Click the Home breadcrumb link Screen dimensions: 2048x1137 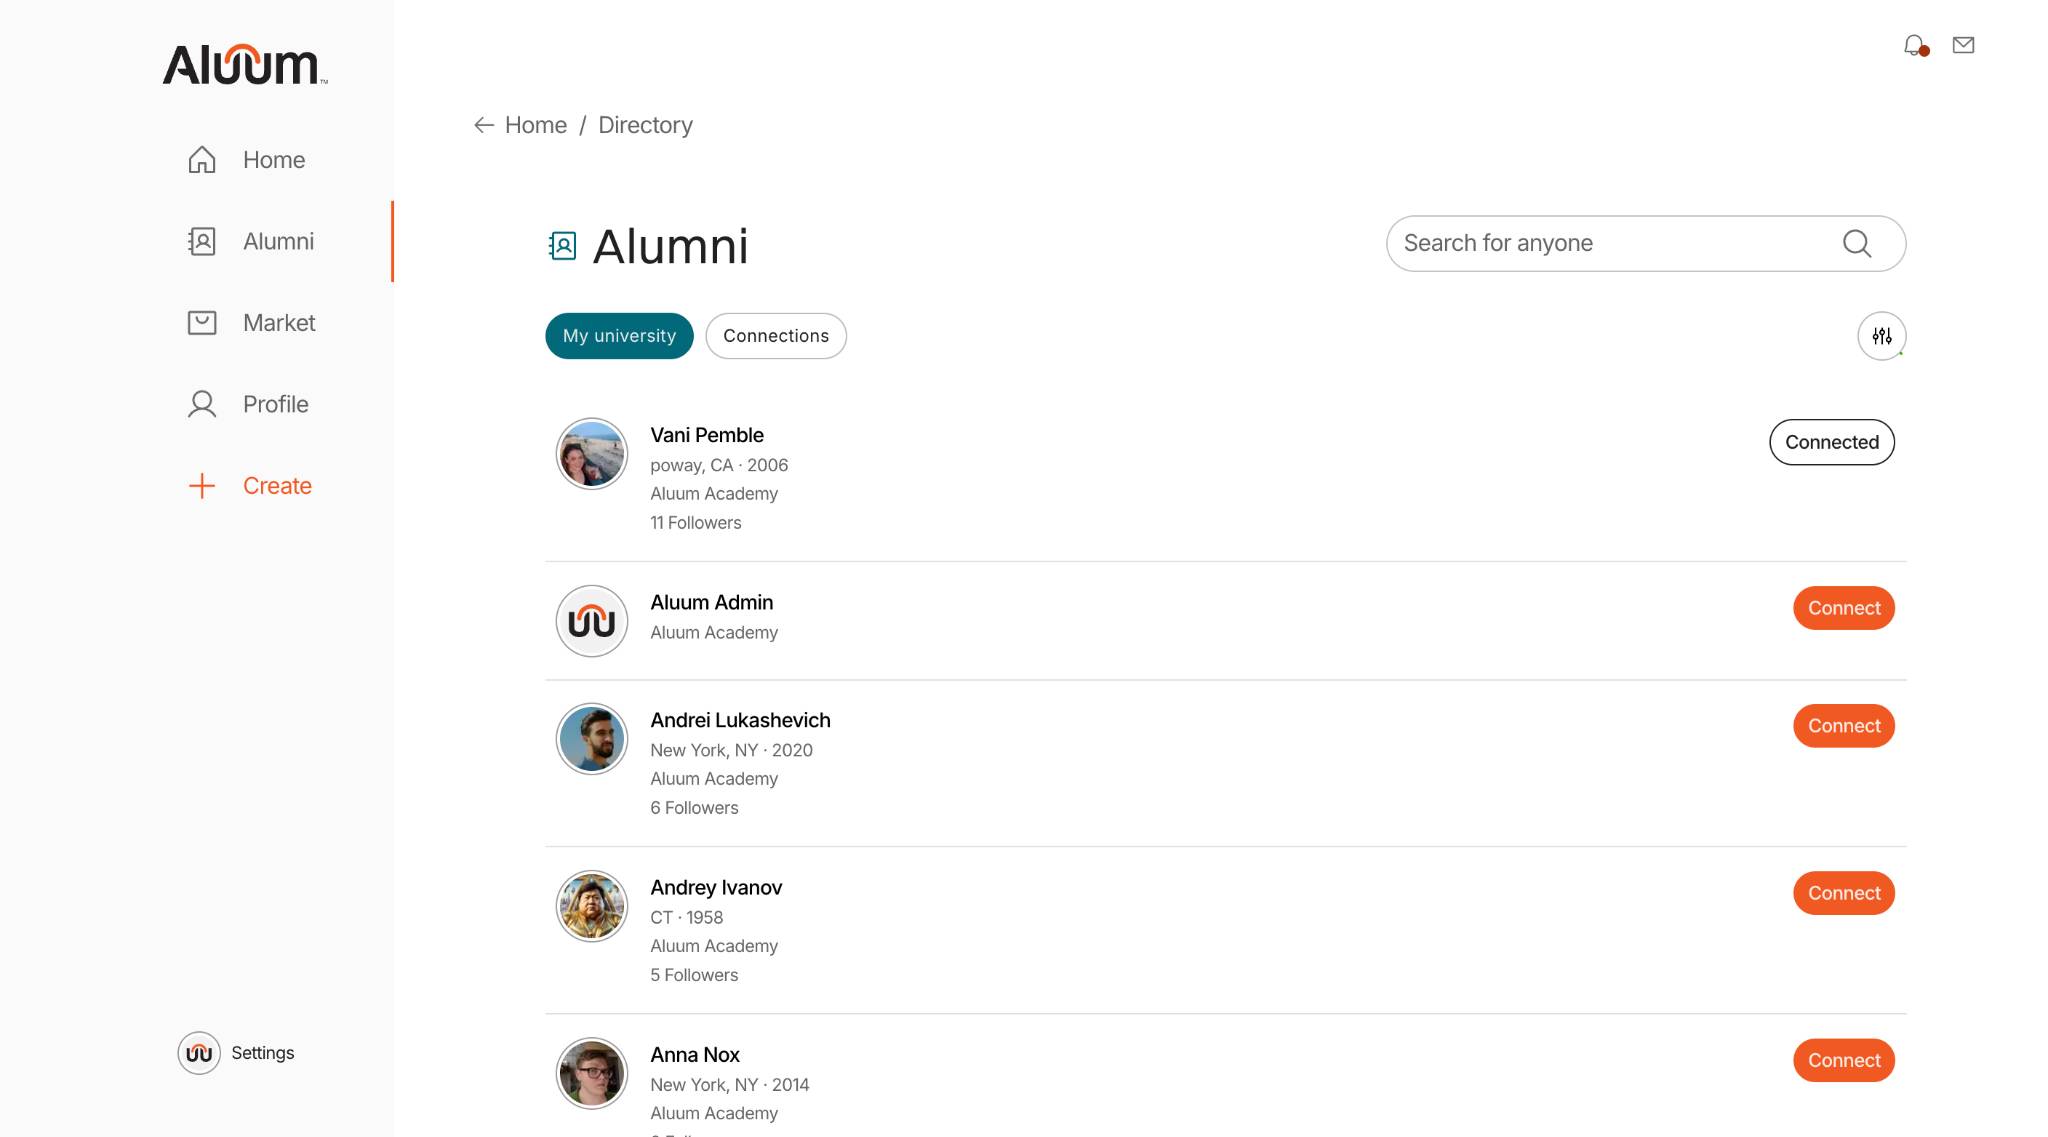coord(536,125)
